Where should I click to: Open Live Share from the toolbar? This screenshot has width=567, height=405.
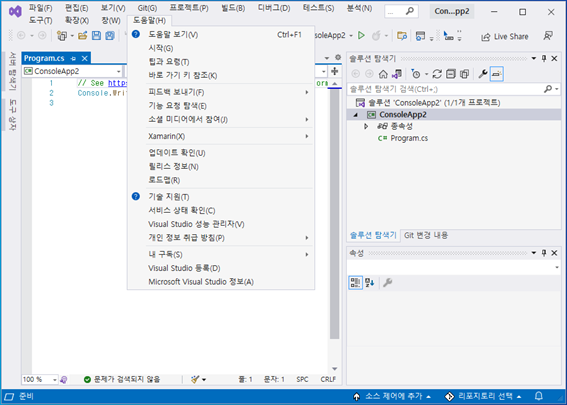[504, 37]
